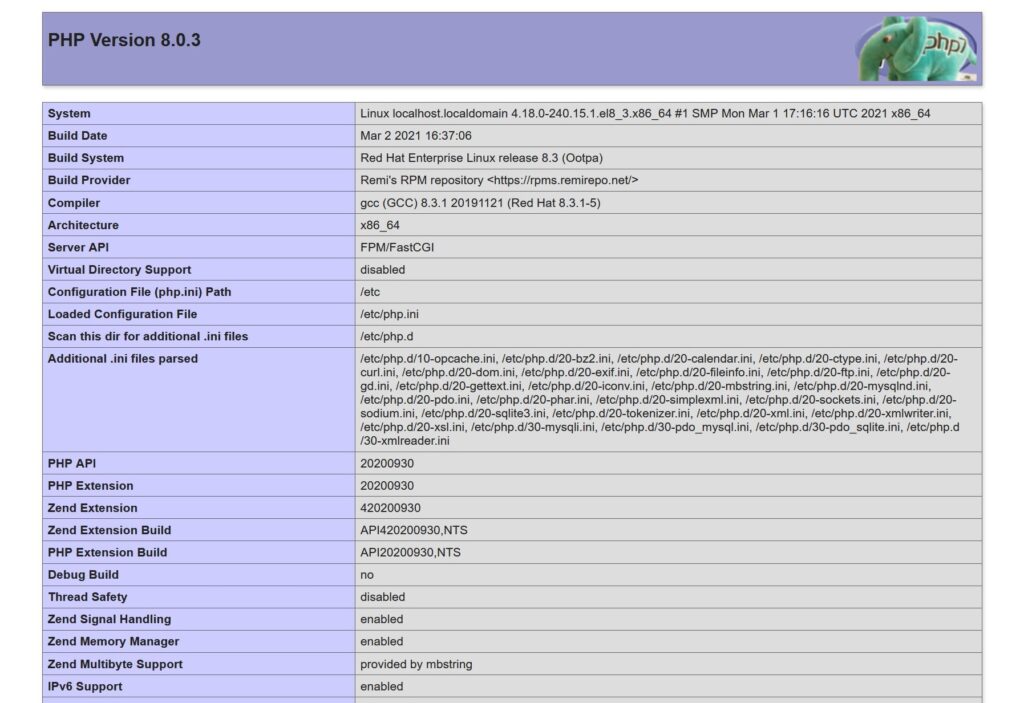Click the 'Build System' label
The width and height of the screenshot is (1024, 703).
click(86, 158)
